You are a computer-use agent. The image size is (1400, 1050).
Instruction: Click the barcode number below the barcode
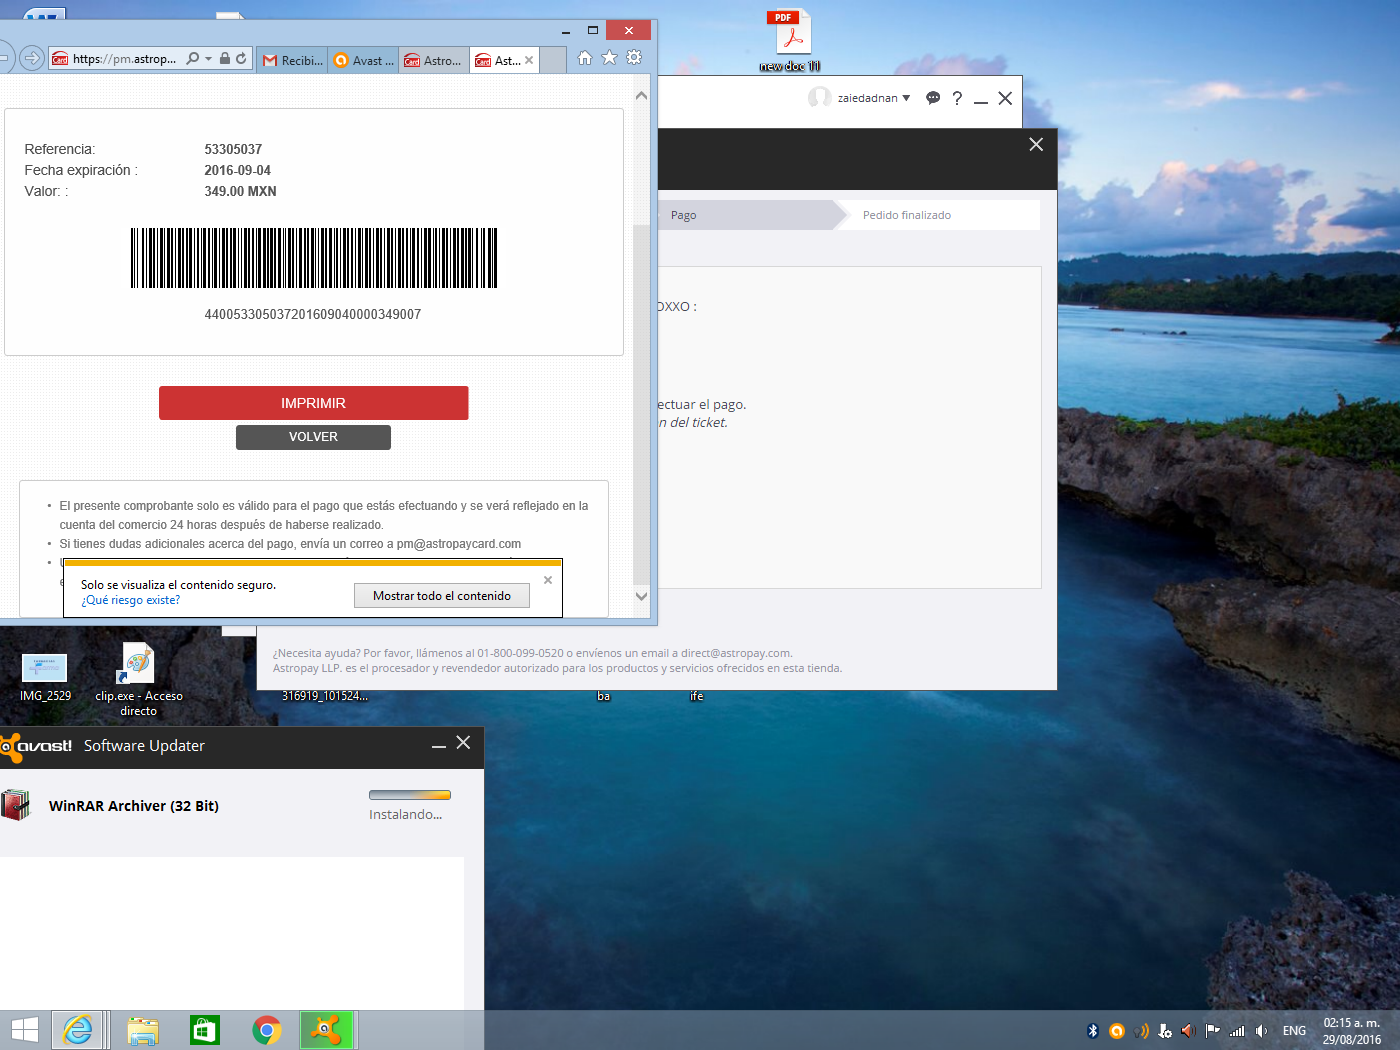click(x=313, y=314)
